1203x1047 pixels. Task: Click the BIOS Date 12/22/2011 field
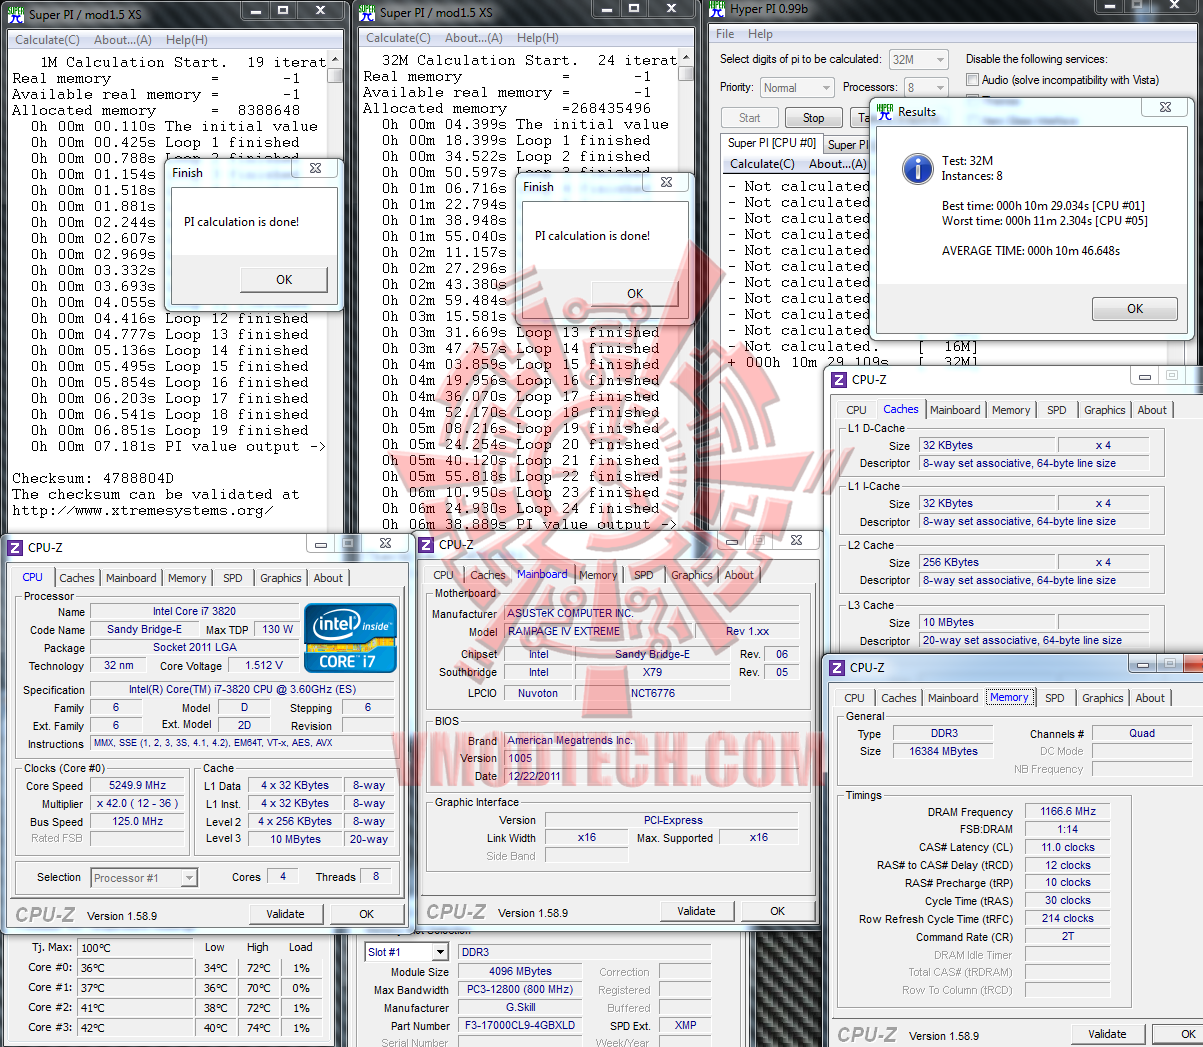(652, 777)
